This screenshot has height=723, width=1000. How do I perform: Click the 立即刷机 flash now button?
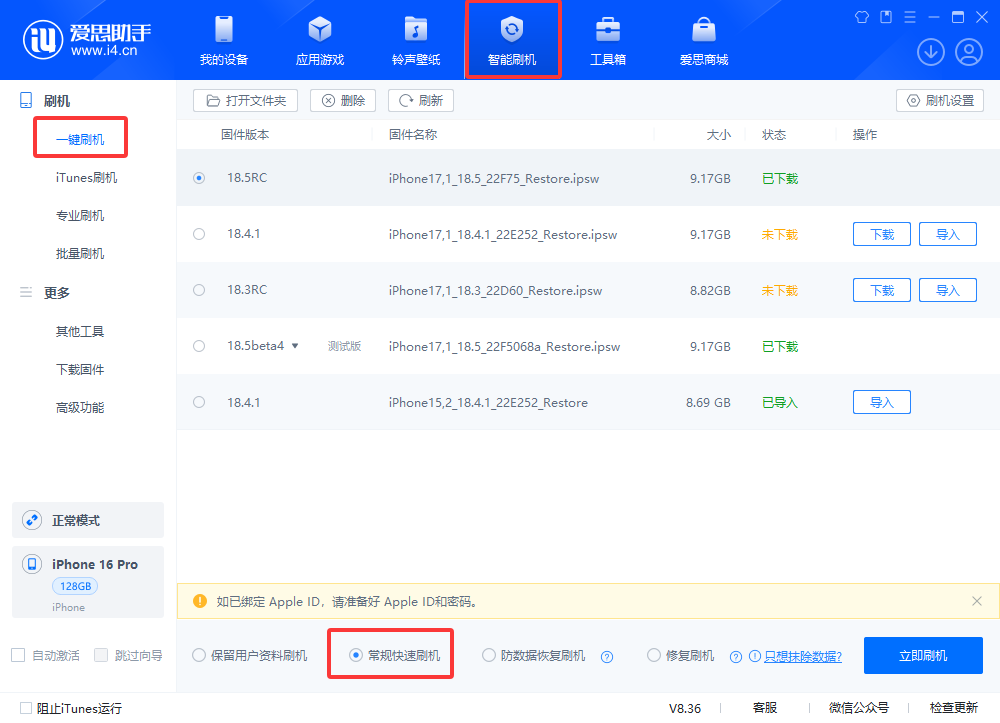pyautogui.click(x=923, y=656)
